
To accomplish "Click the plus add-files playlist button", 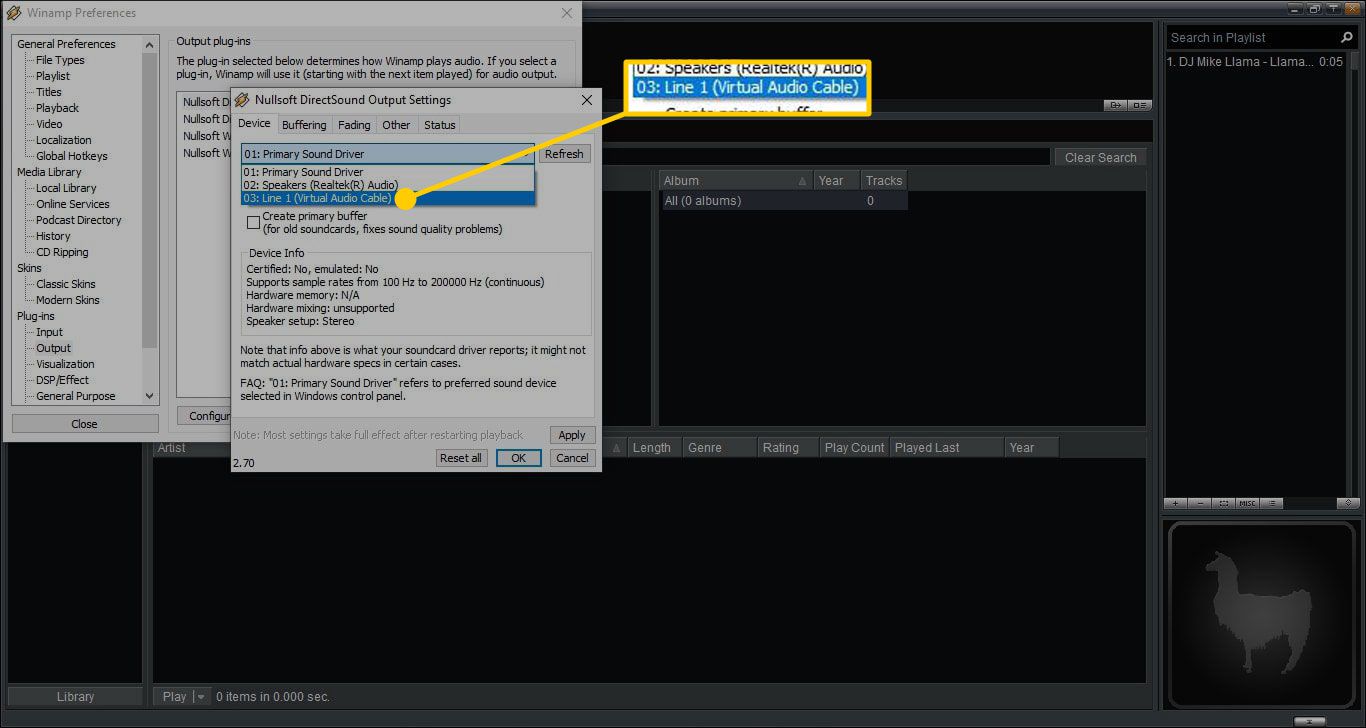I will 1175,503.
